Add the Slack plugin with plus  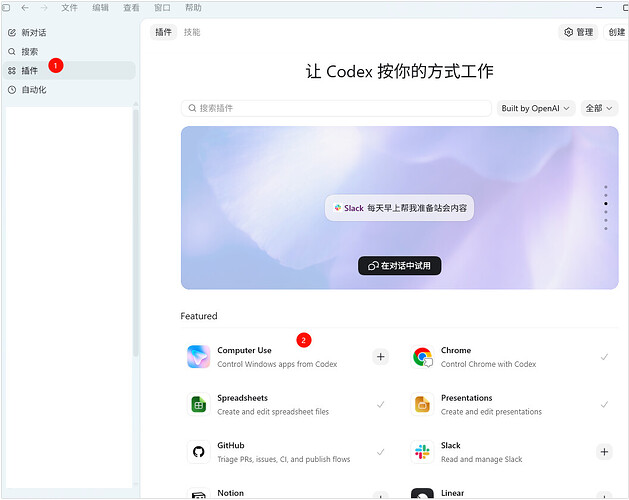(604, 452)
